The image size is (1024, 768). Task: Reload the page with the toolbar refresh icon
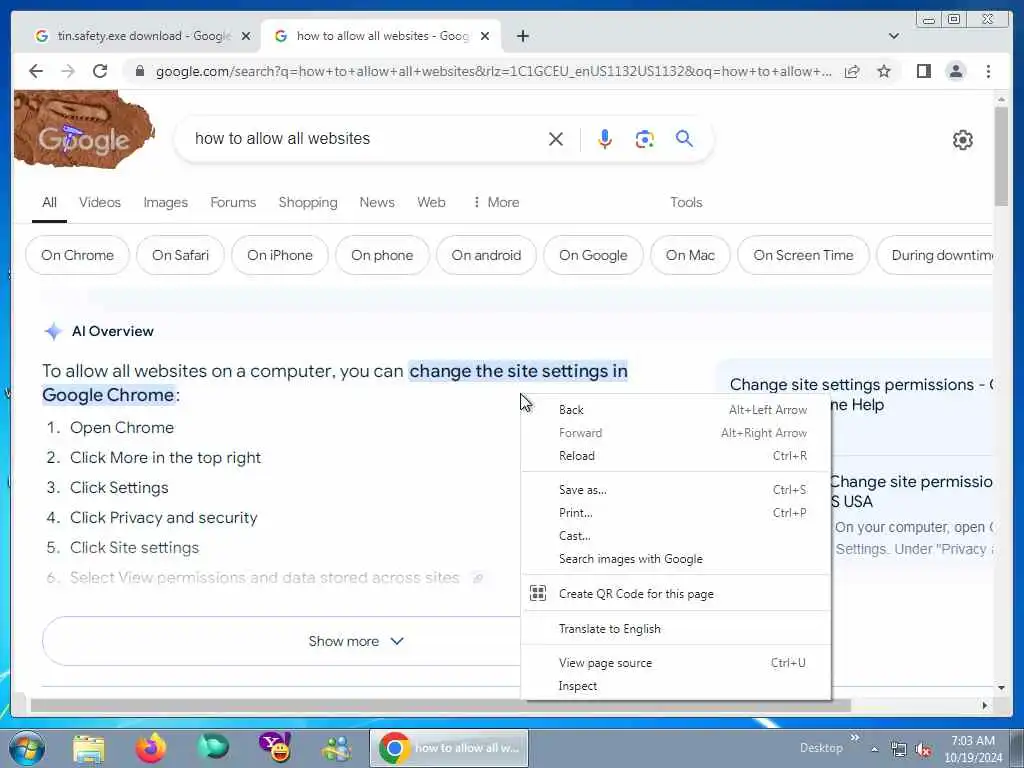point(100,71)
